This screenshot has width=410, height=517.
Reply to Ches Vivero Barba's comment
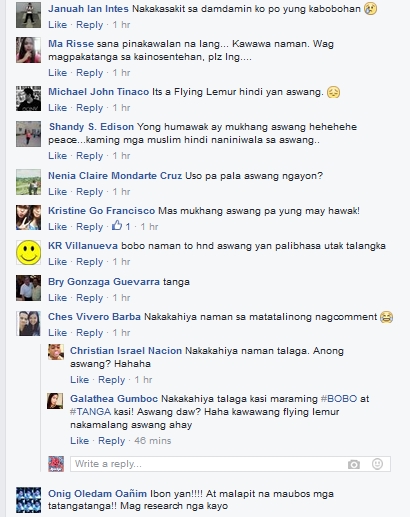pos(89,333)
